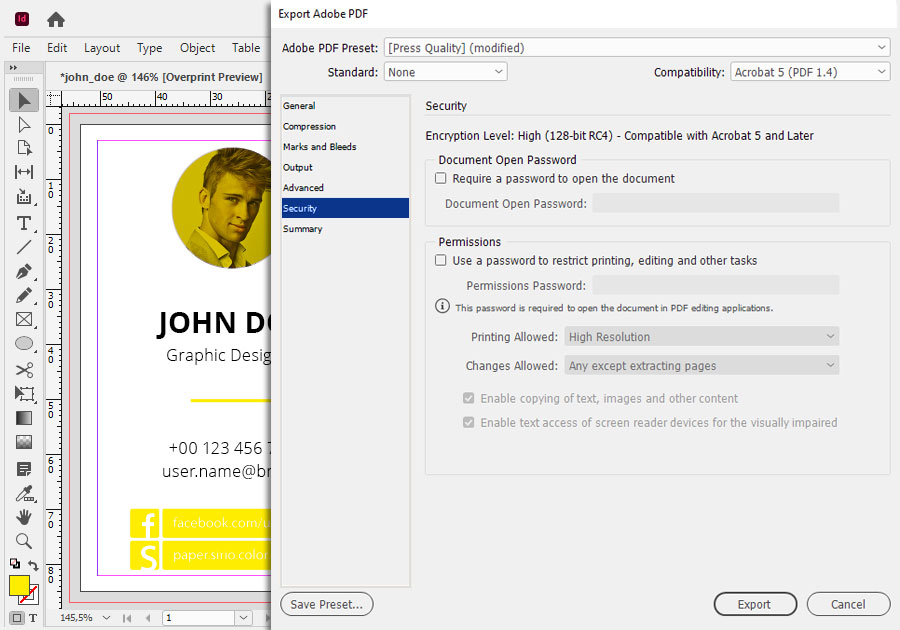Screen dimensions: 900x630
Task: Switch to the General export section
Action: (345, 106)
